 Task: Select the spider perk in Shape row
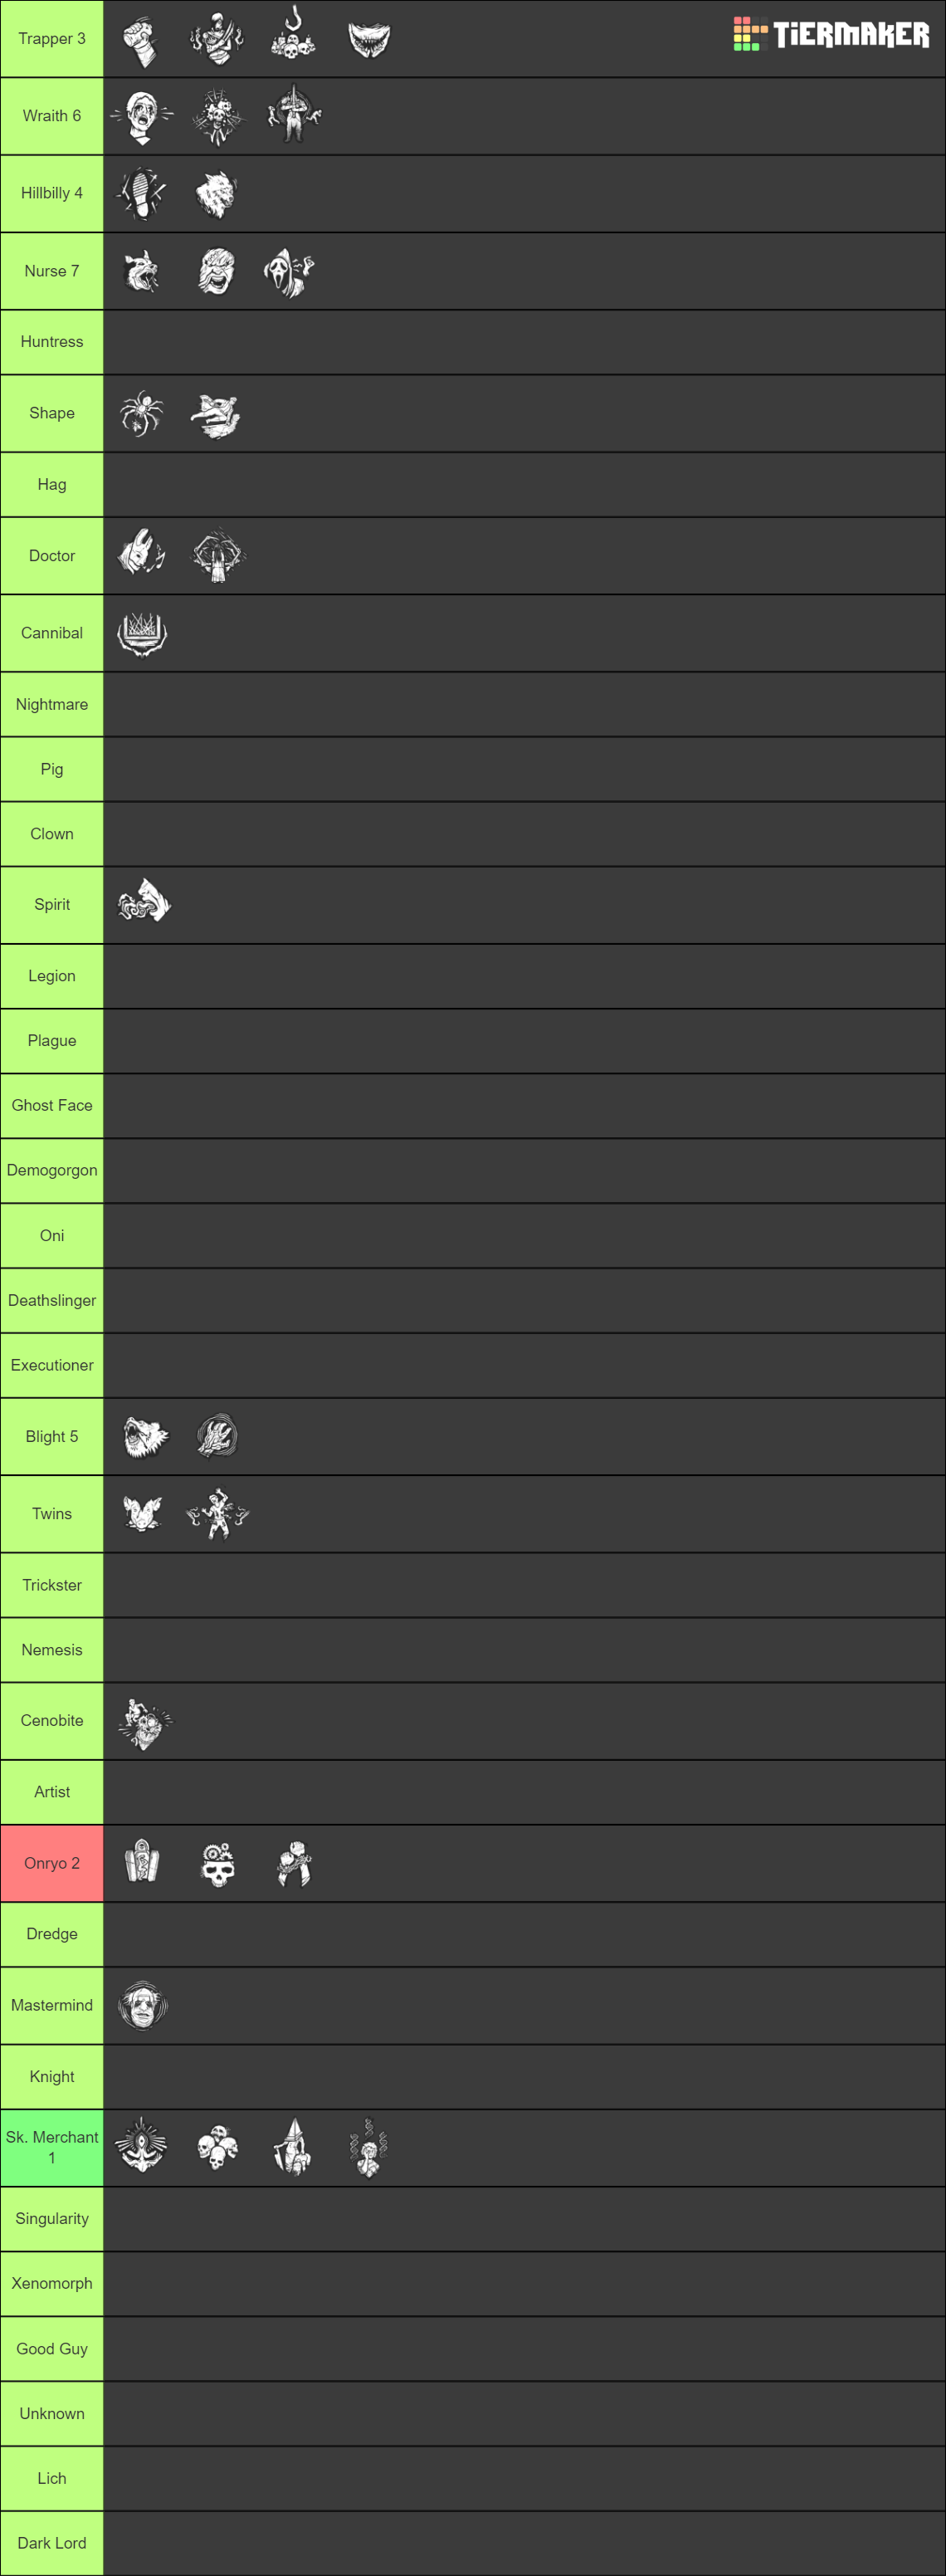coord(142,413)
